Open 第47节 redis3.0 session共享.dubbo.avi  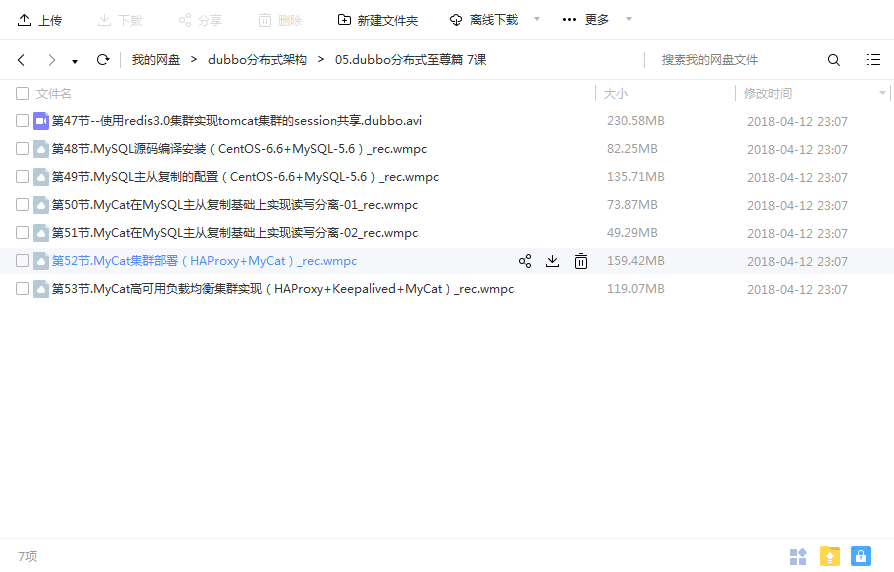click(237, 121)
